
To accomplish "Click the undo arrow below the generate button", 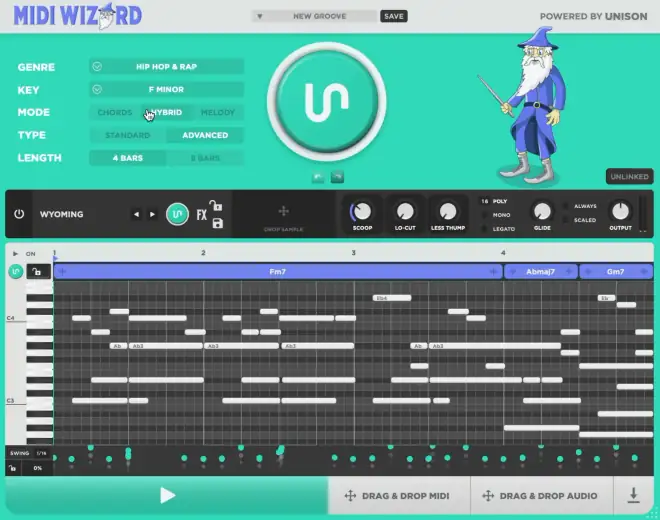I will [x=318, y=177].
